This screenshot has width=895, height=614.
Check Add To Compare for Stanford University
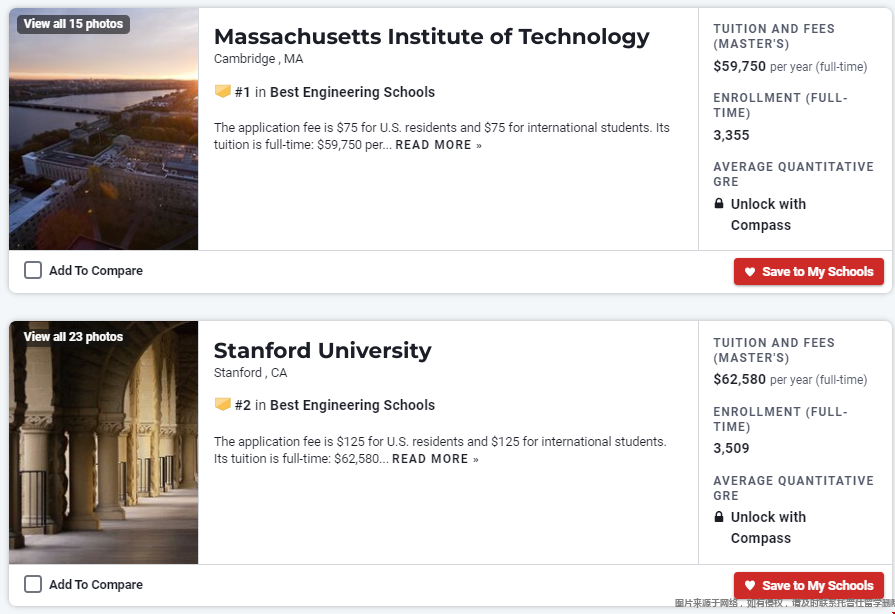(x=33, y=584)
